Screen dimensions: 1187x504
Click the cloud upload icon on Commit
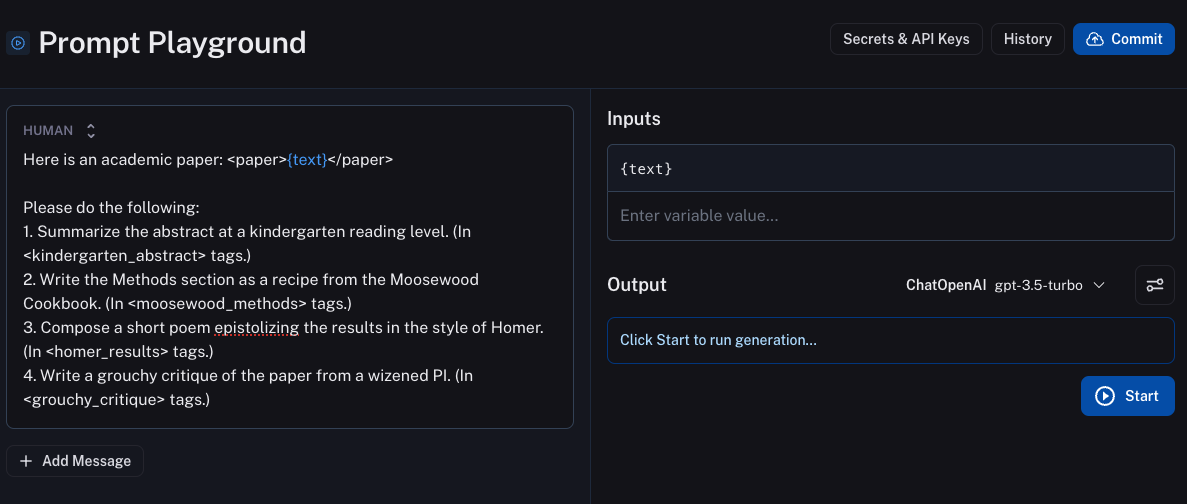click(1095, 39)
